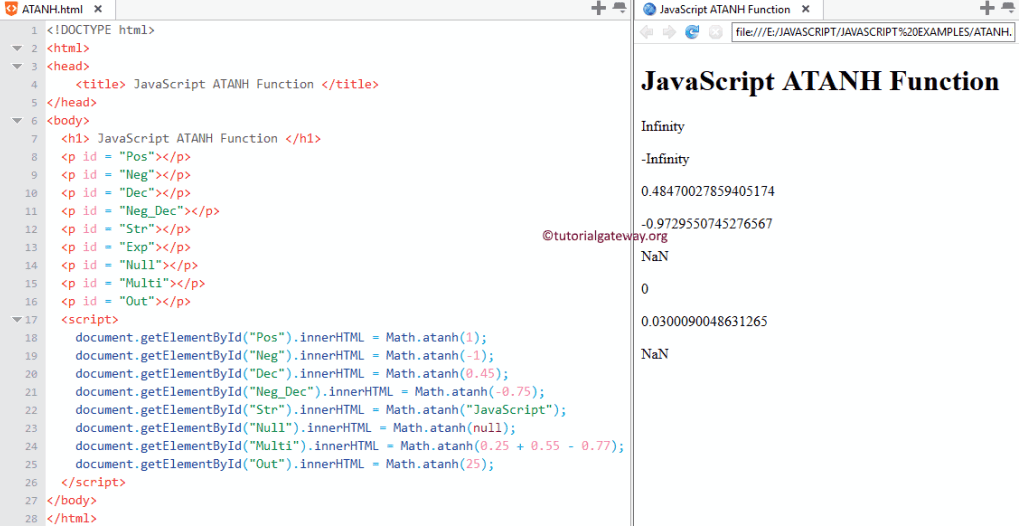The width and height of the screenshot is (1019, 526).
Task: Go forward in the browser preview
Action: click(669, 32)
